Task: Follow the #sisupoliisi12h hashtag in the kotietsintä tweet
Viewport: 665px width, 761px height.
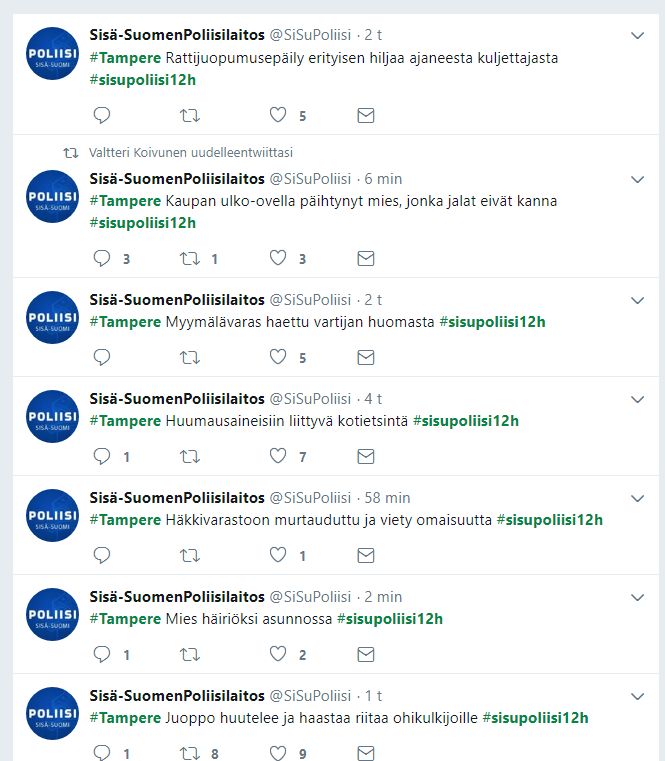Action: (466, 421)
